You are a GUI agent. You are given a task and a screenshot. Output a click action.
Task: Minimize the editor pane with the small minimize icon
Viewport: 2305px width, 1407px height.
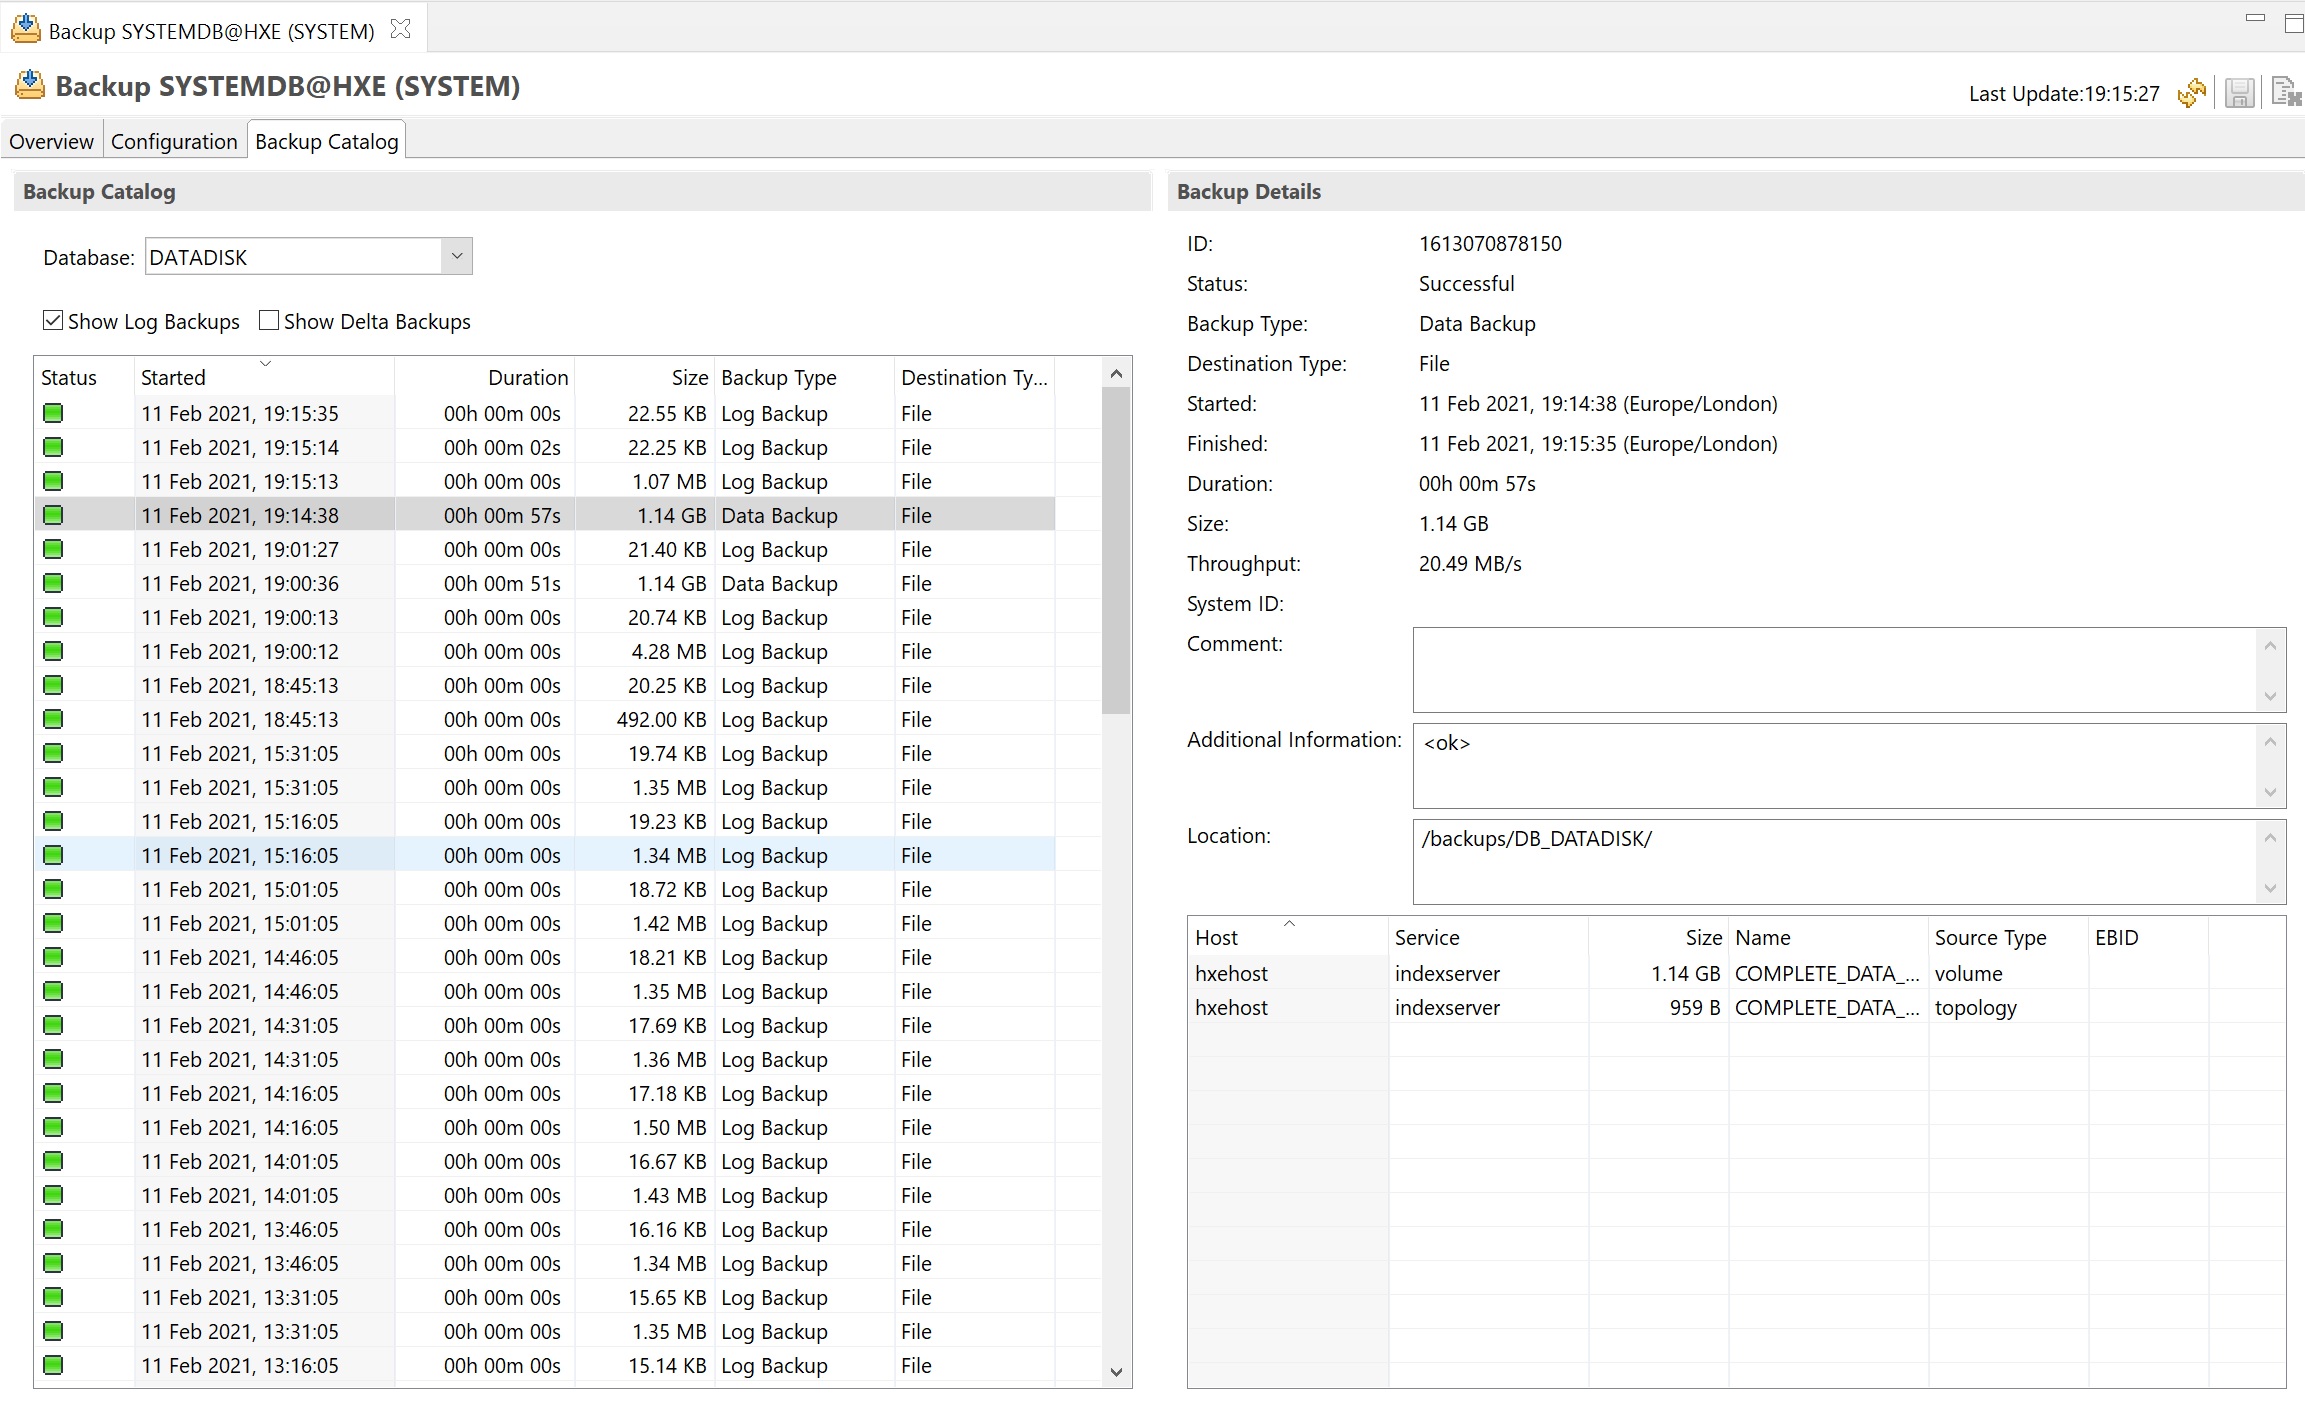click(2255, 18)
